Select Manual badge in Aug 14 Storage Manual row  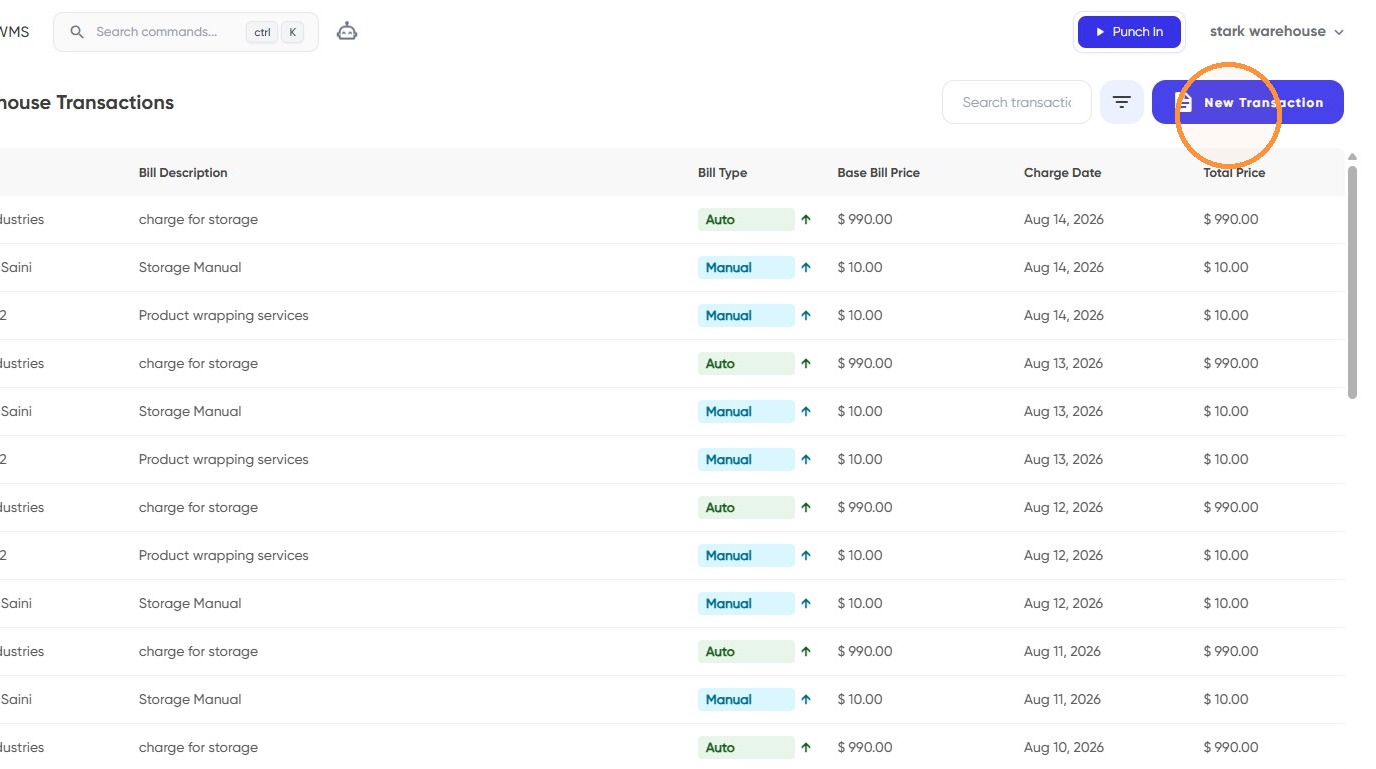[746, 267]
